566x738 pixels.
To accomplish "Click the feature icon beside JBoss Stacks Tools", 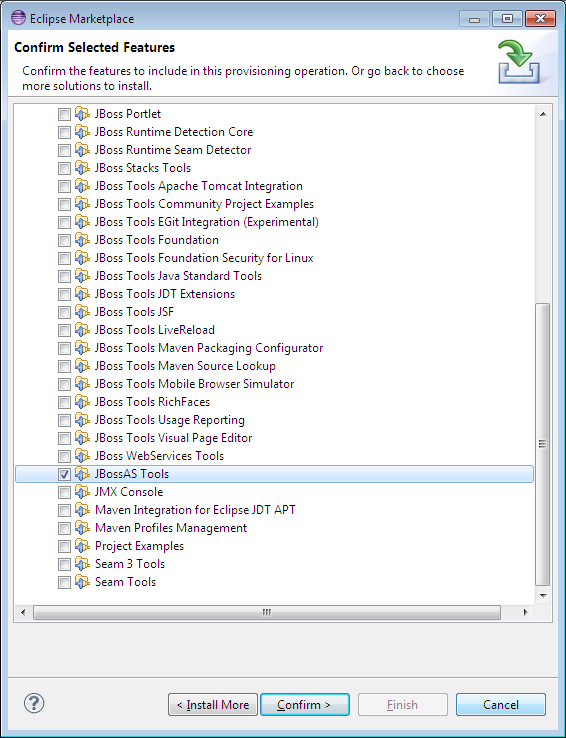I will (x=82, y=168).
